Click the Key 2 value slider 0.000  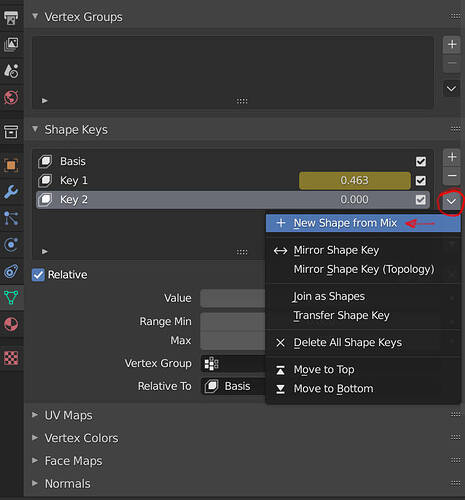click(355, 200)
